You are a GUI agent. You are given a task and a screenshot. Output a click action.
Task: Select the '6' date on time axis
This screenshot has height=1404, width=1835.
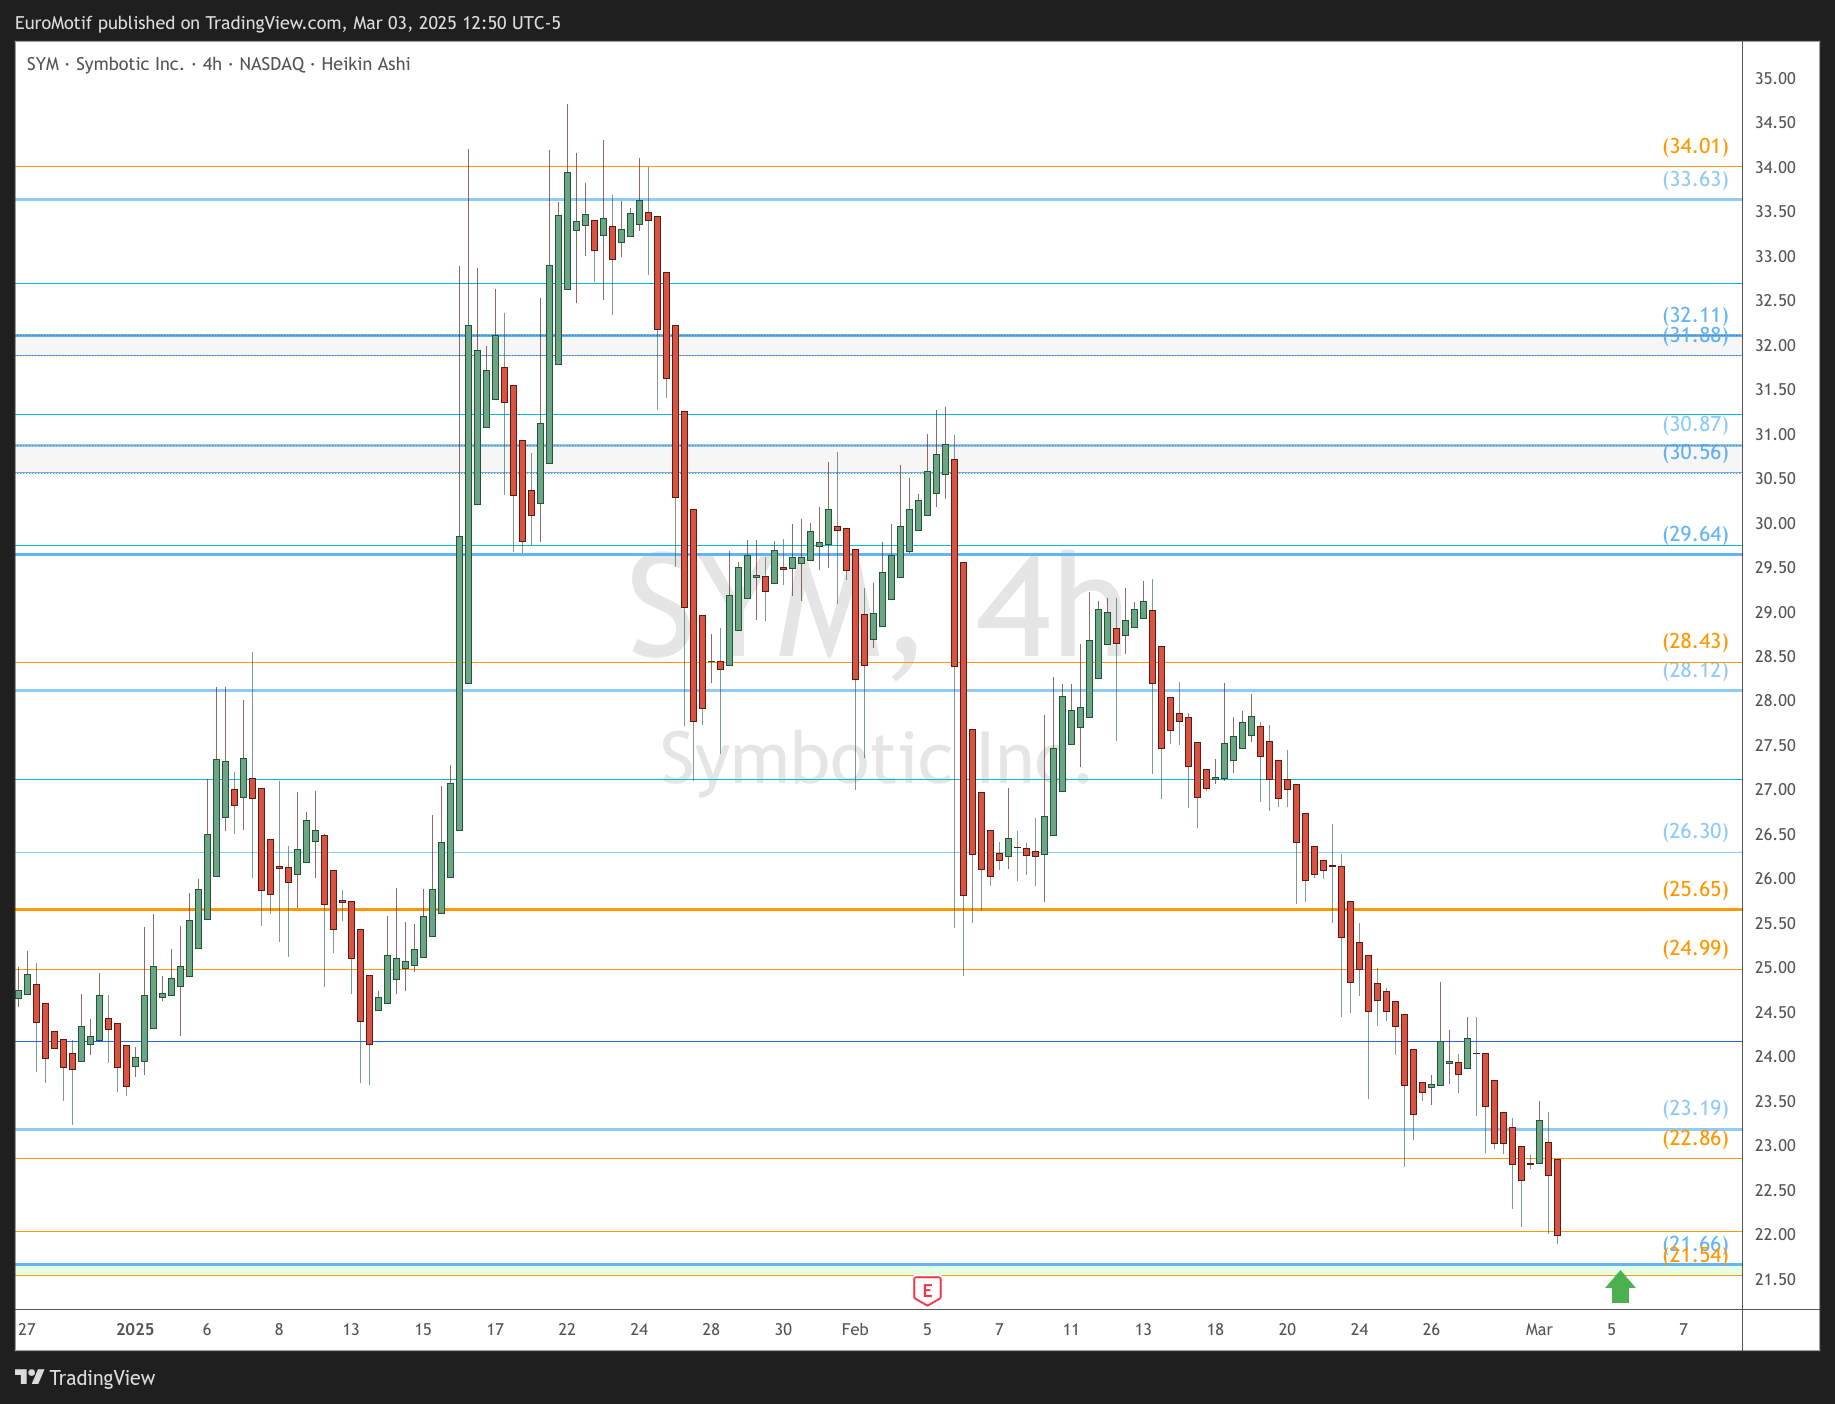pyautogui.click(x=207, y=1329)
